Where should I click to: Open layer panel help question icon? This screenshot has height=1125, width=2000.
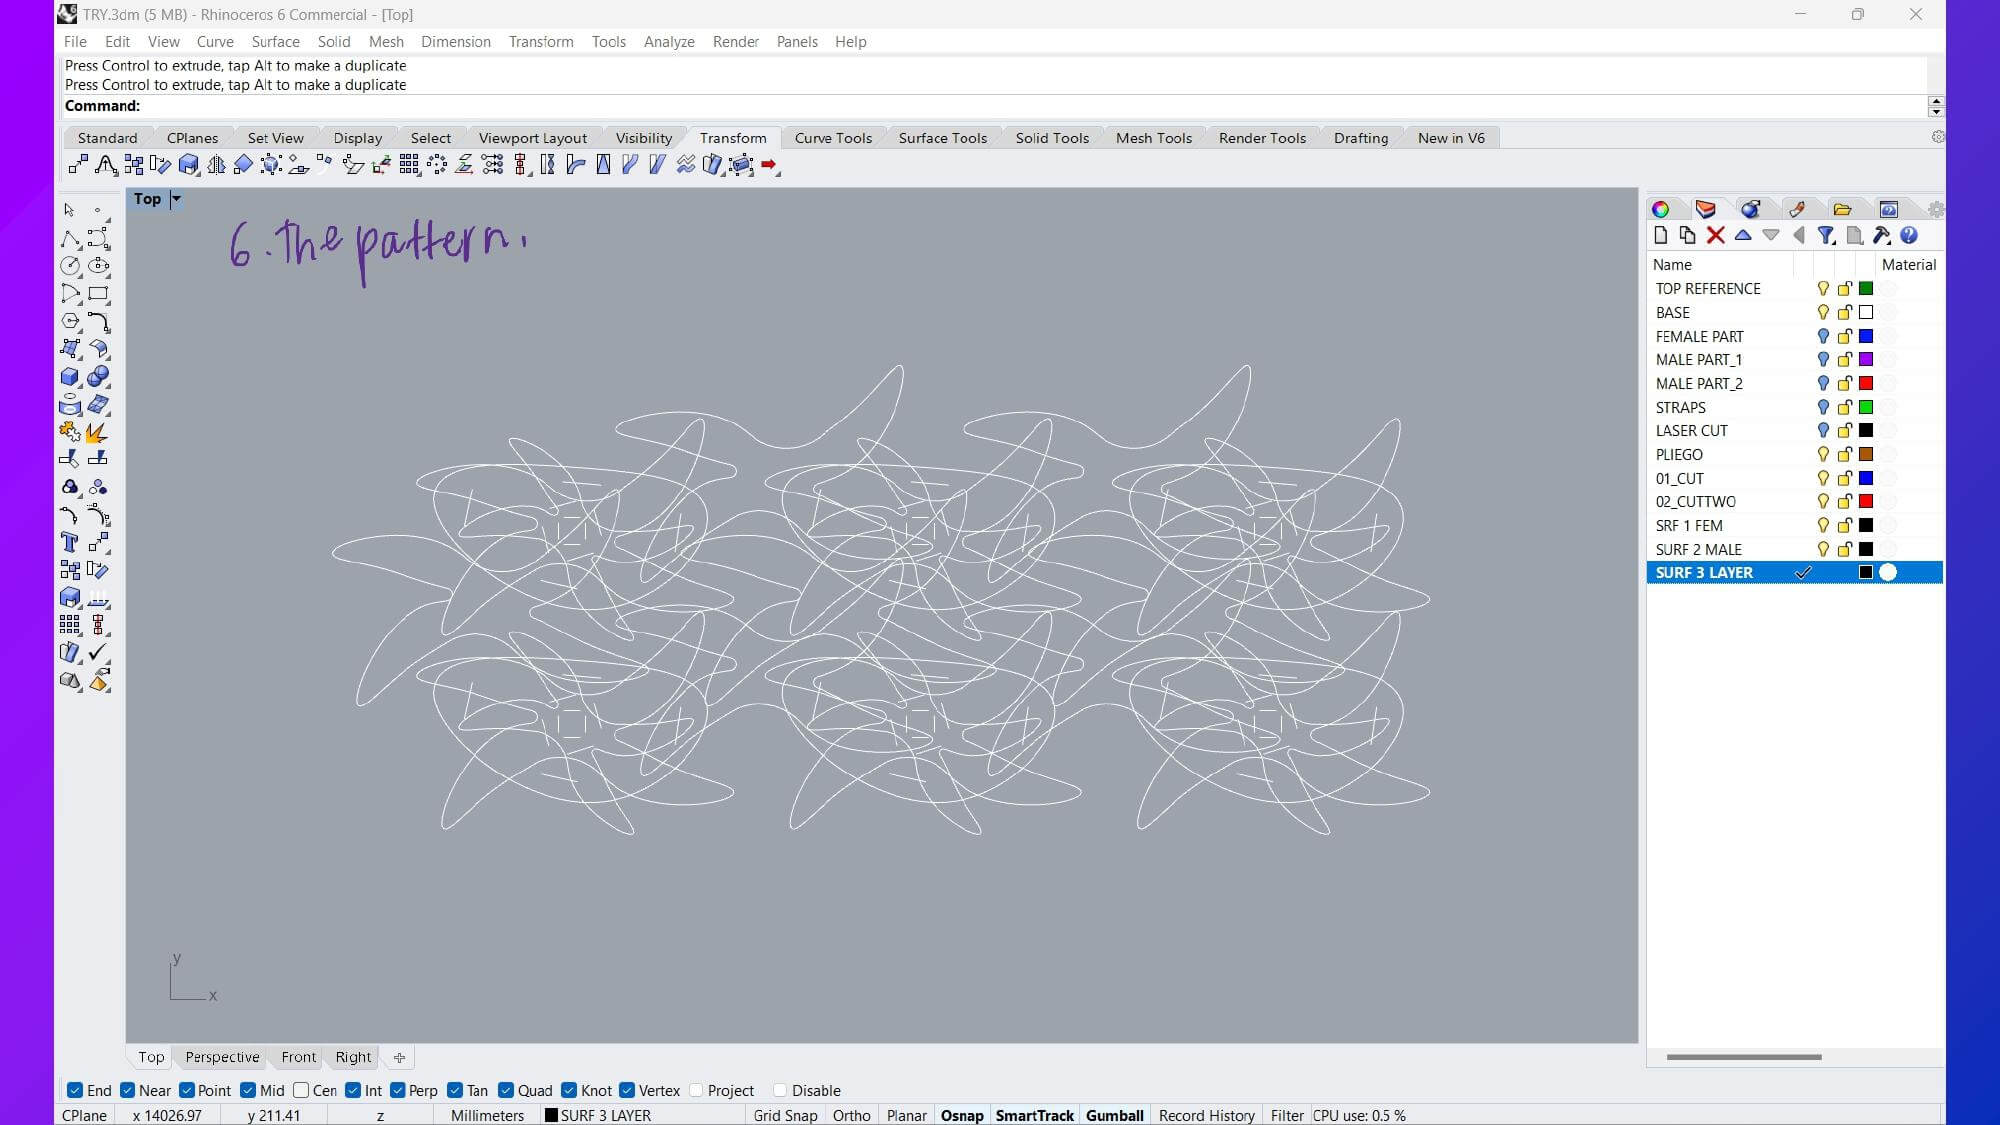(1909, 235)
